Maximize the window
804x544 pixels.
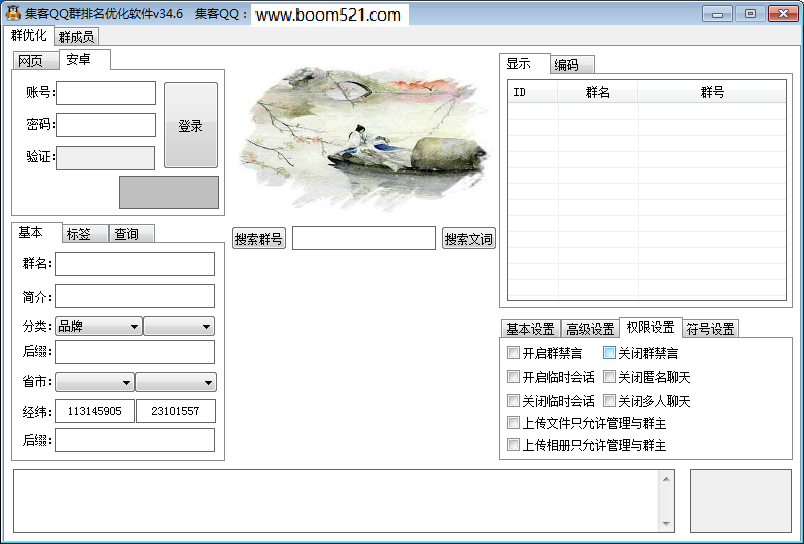pyautogui.click(x=750, y=14)
